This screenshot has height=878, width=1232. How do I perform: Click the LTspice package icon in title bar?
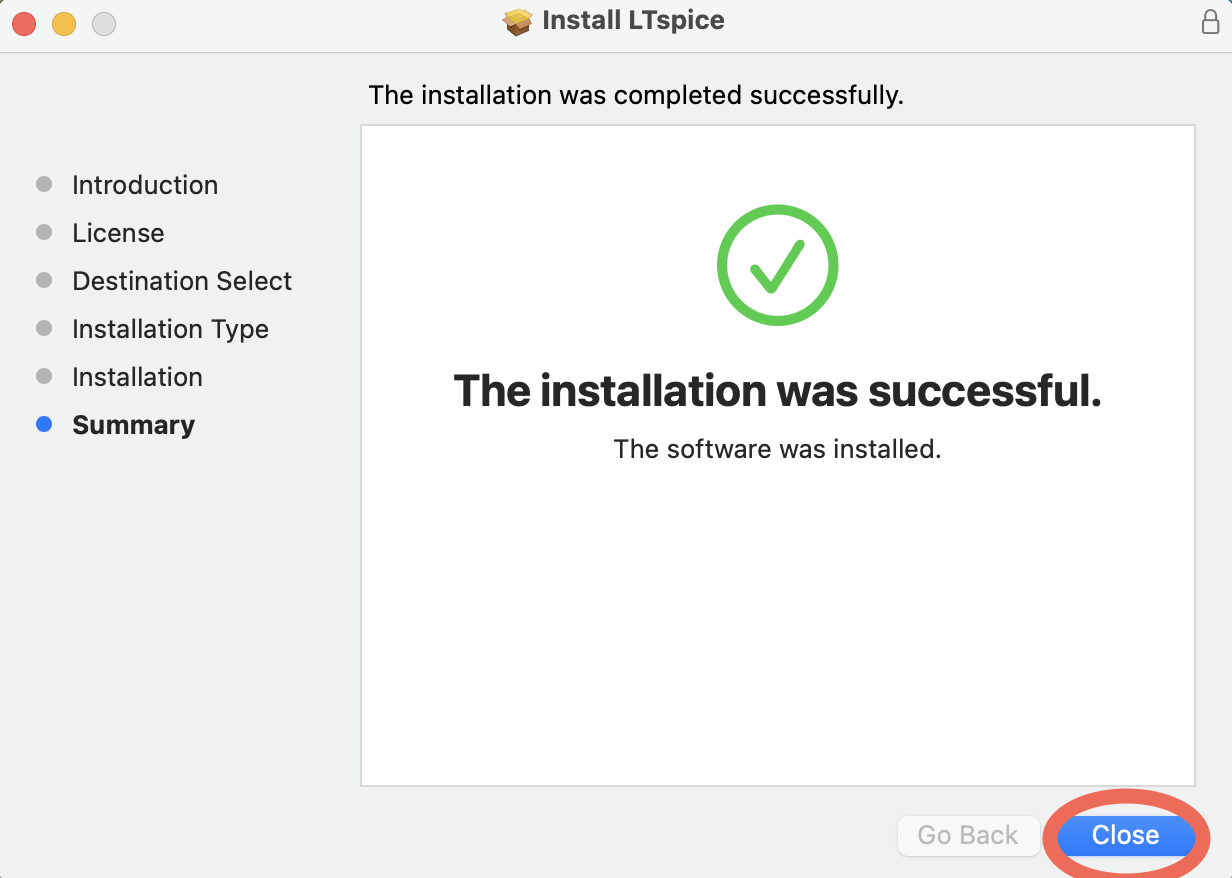click(x=518, y=22)
